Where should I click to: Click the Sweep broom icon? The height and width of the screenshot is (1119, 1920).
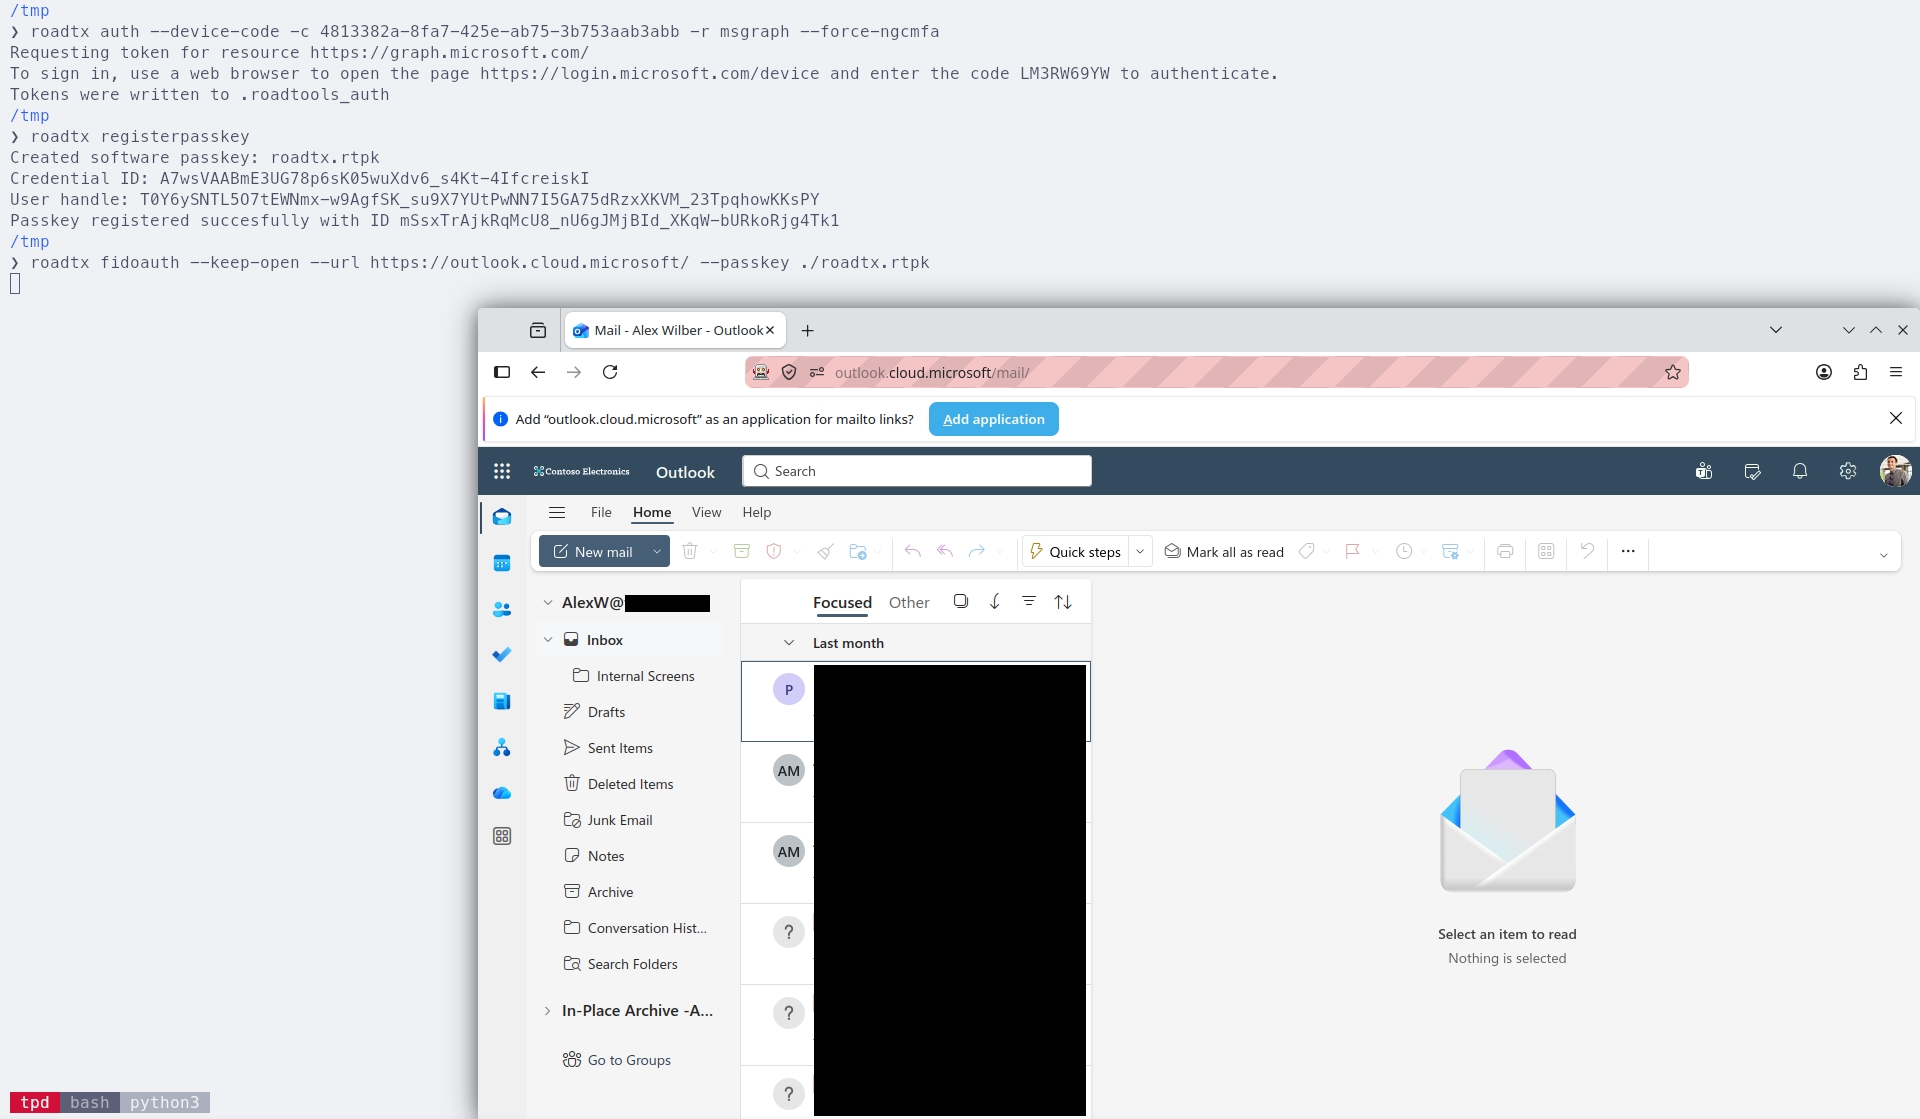(825, 551)
